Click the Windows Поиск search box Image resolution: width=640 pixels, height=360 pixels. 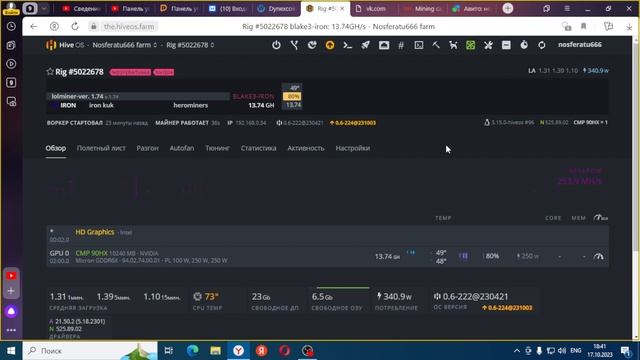pyautogui.click(x=90, y=351)
